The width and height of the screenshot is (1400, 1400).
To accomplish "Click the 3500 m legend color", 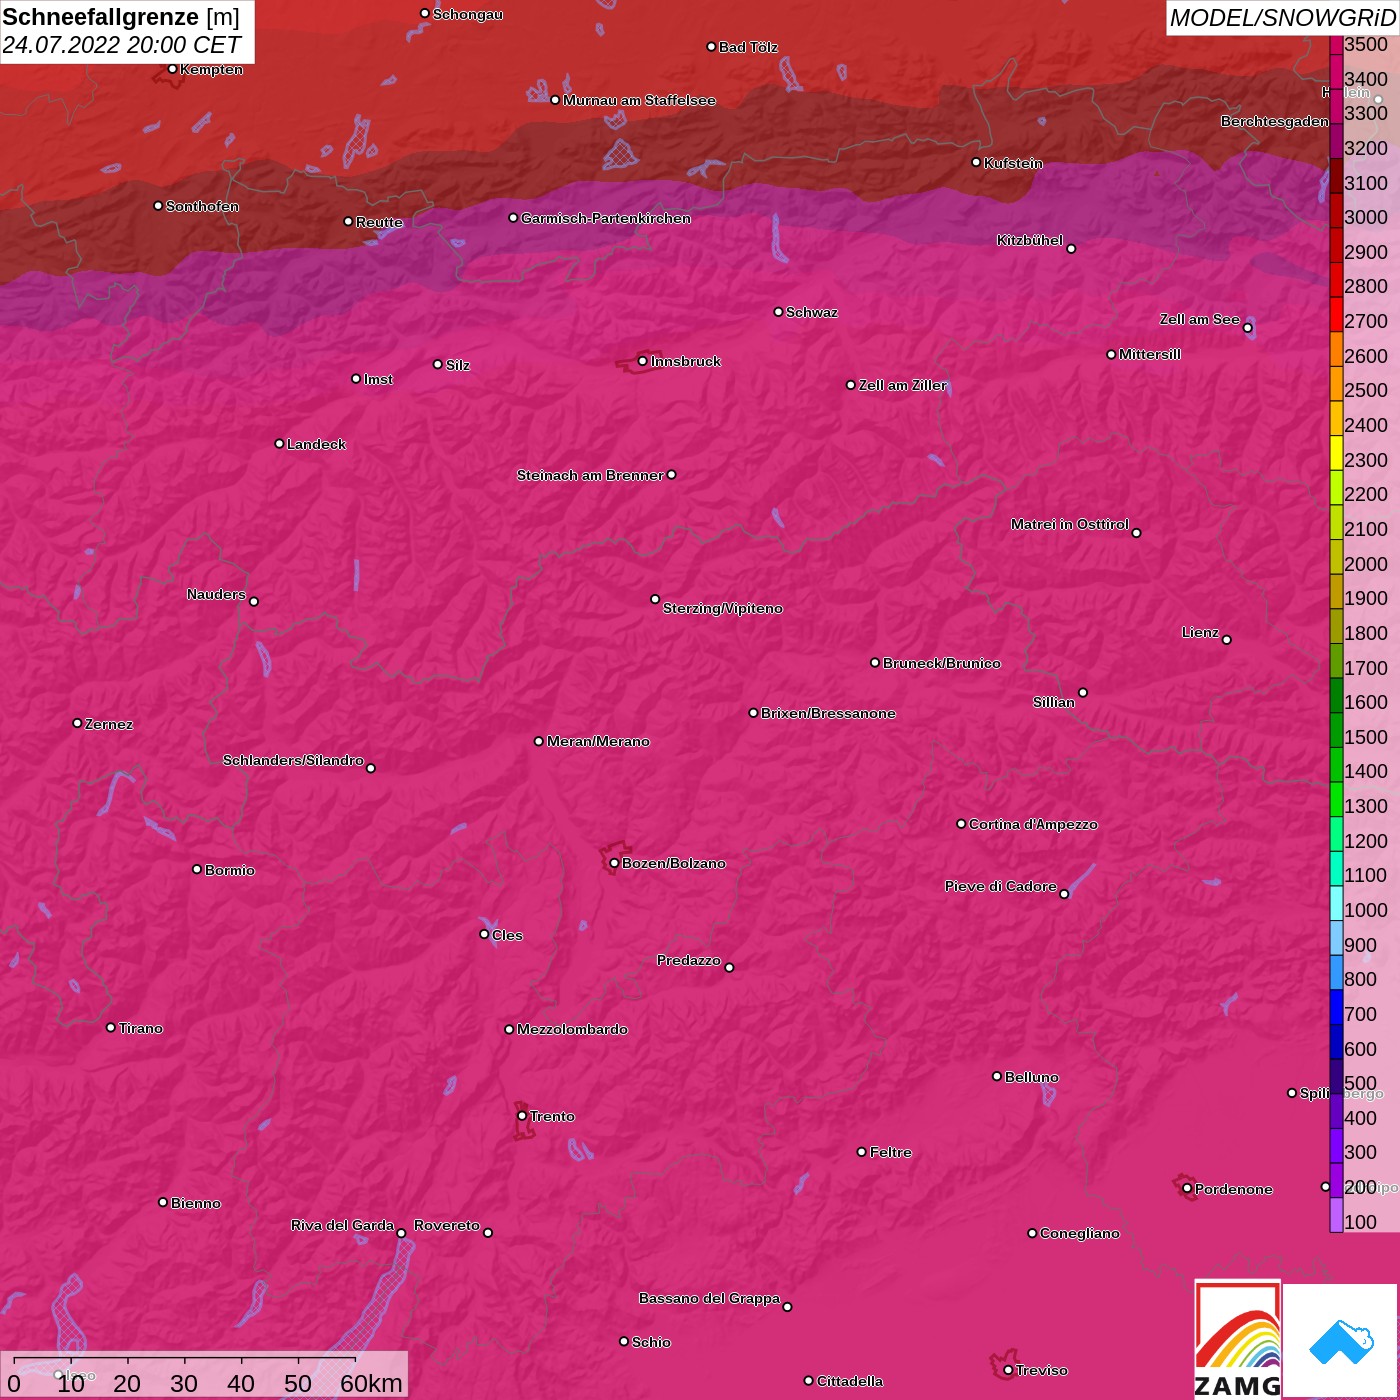I will point(1336,45).
